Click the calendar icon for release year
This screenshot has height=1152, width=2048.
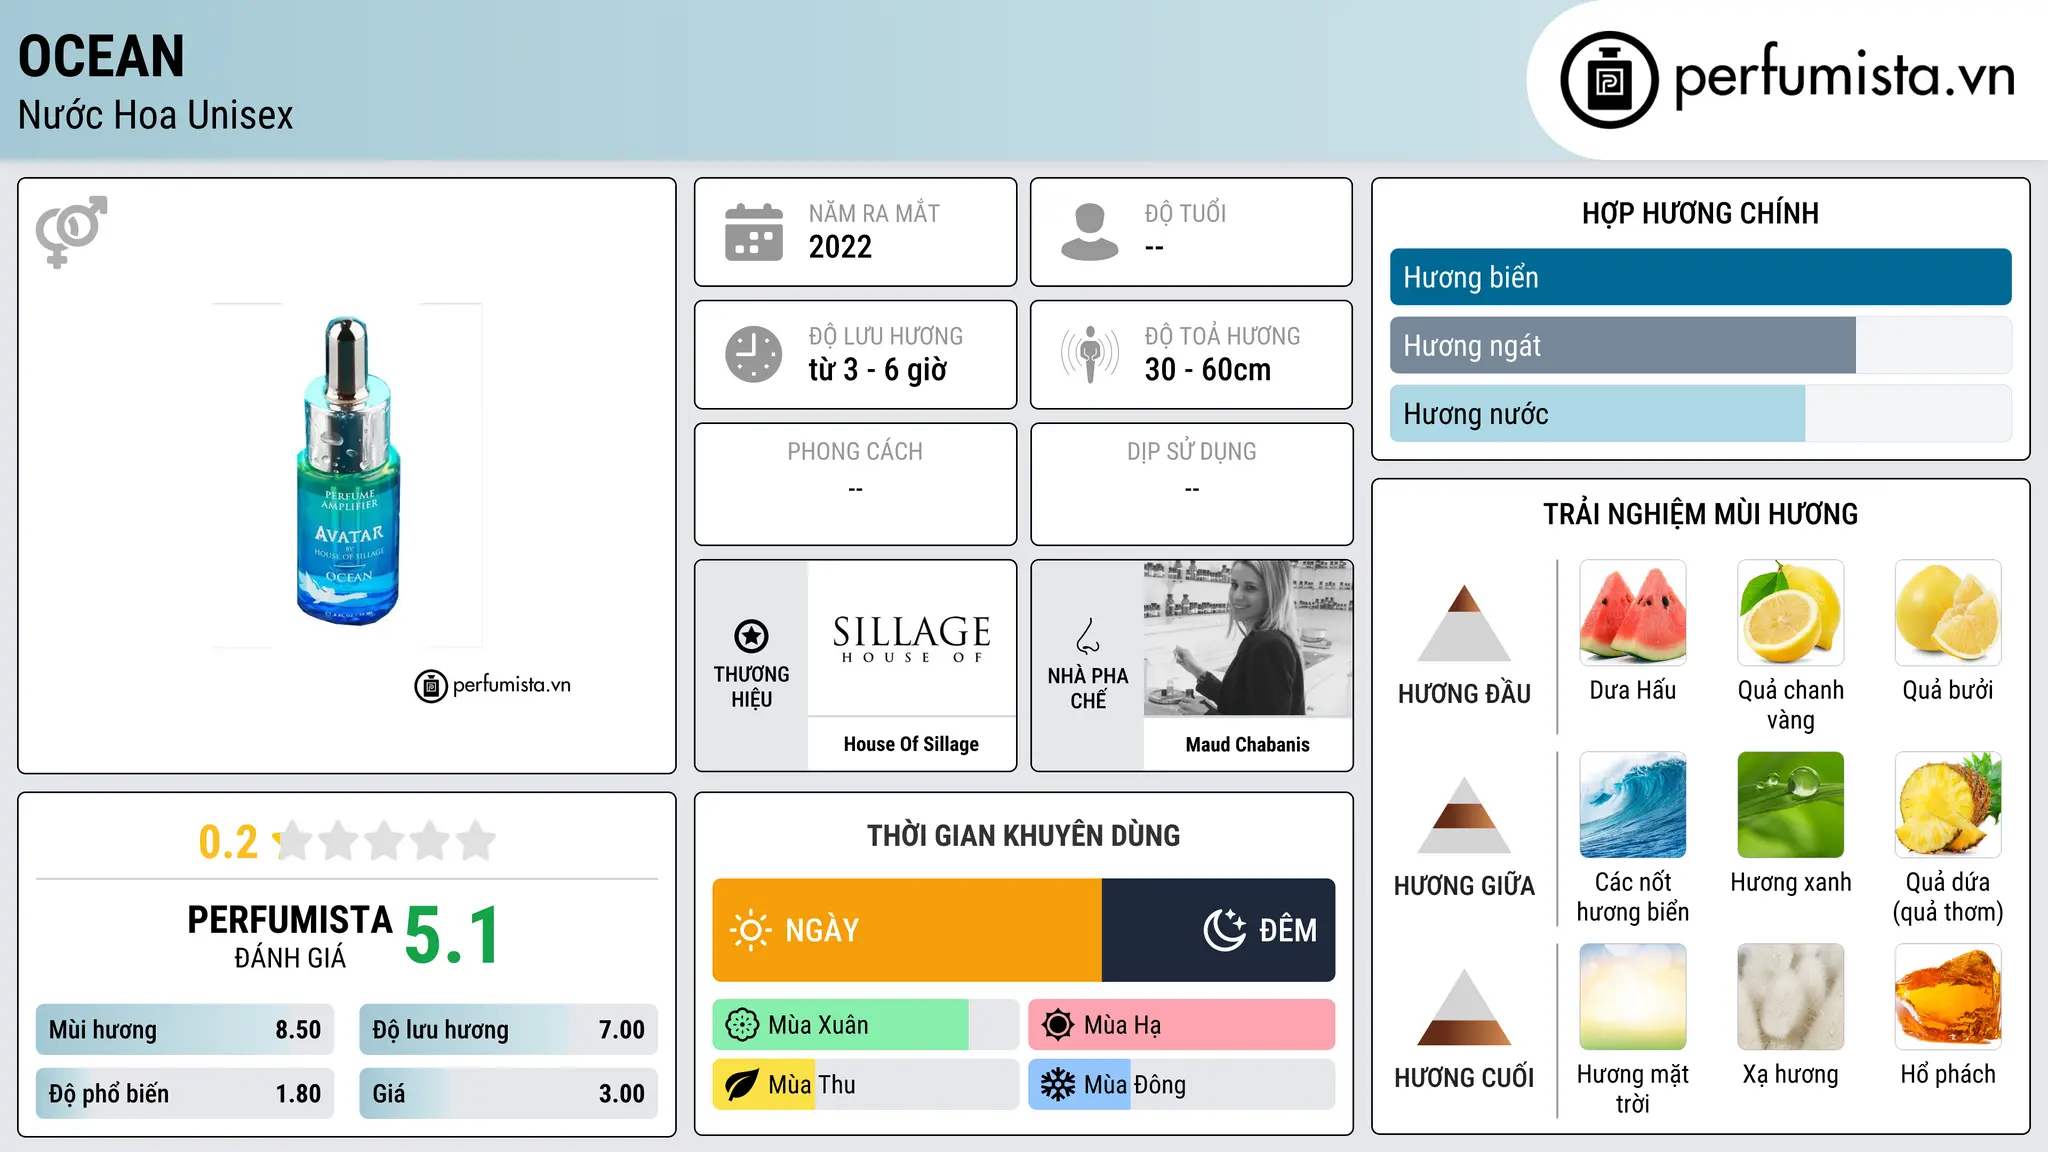(754, 232)
